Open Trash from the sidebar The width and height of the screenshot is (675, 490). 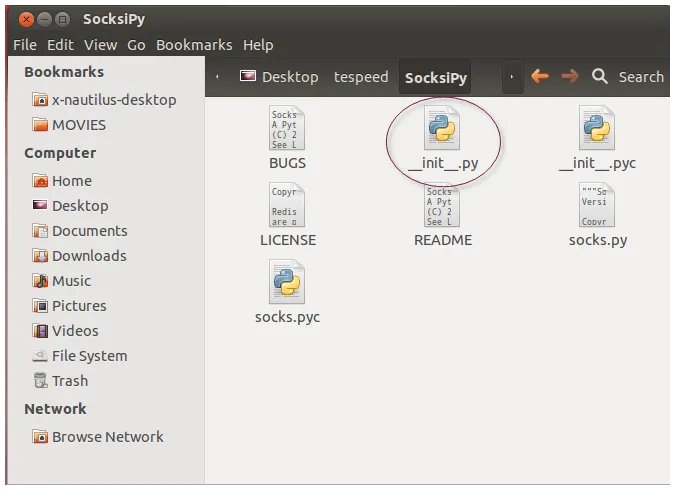click(x=69, y=381)
